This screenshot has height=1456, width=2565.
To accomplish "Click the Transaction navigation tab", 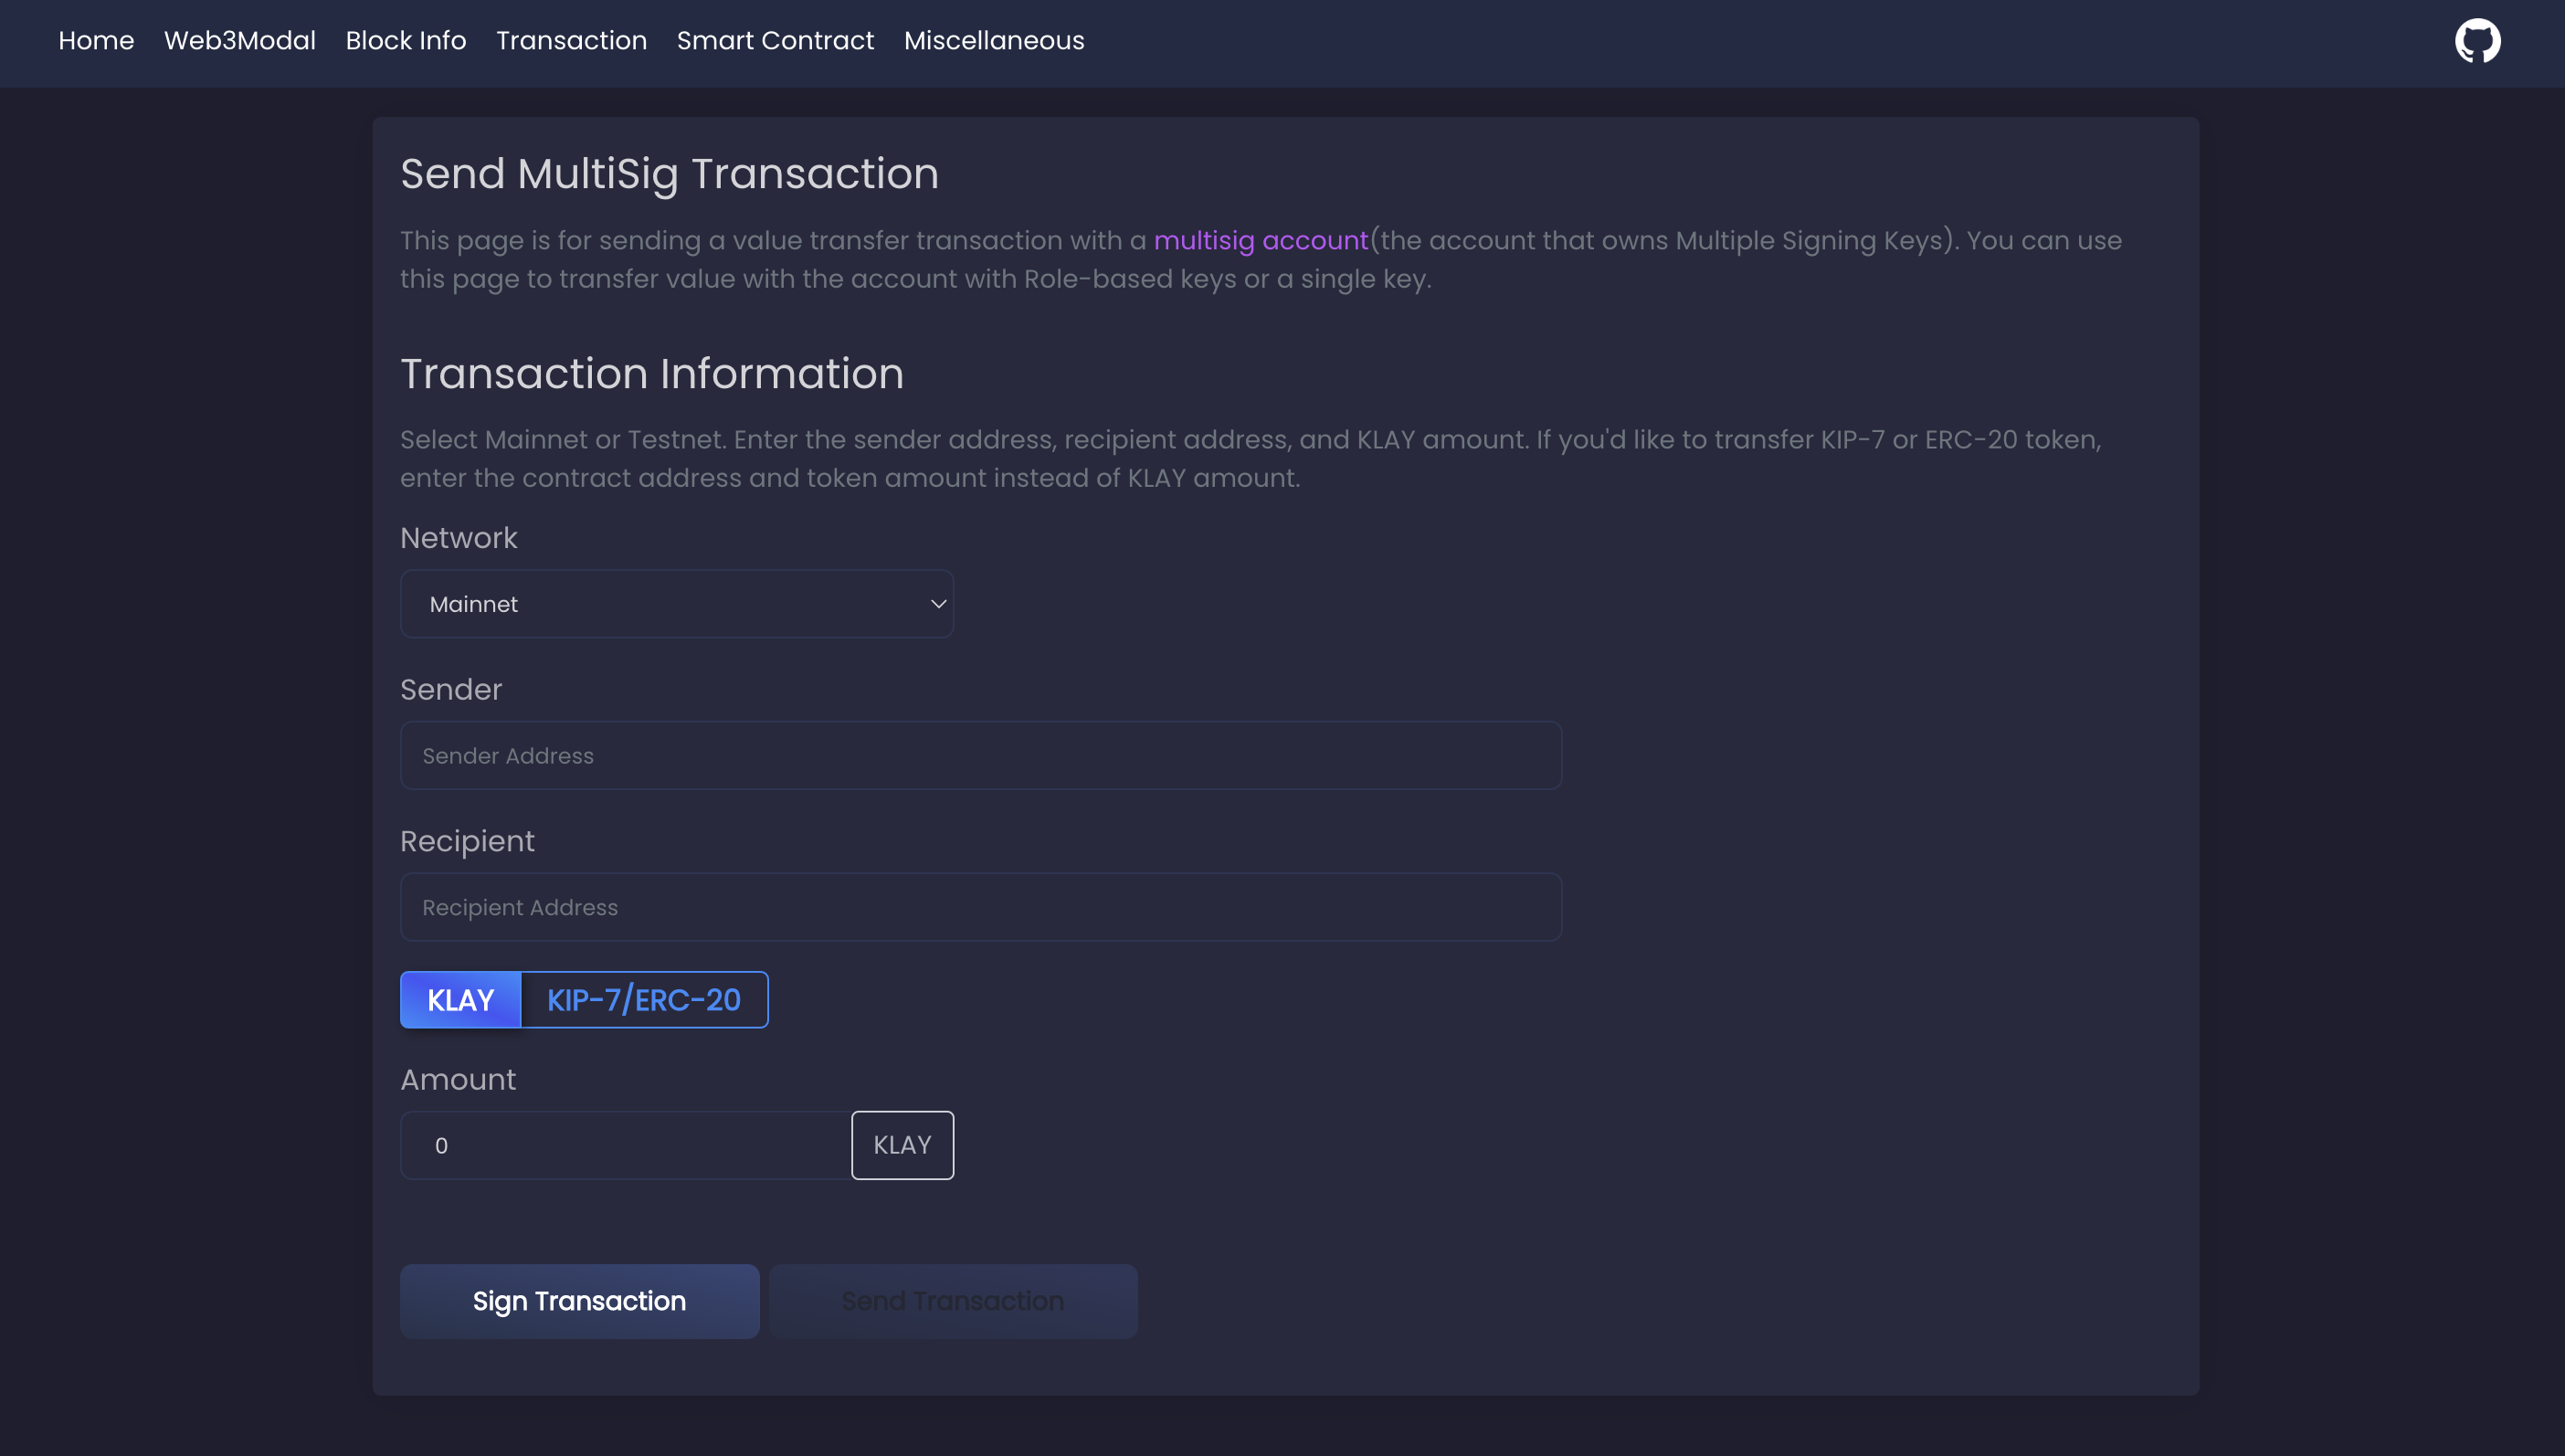I will (571, 40).
